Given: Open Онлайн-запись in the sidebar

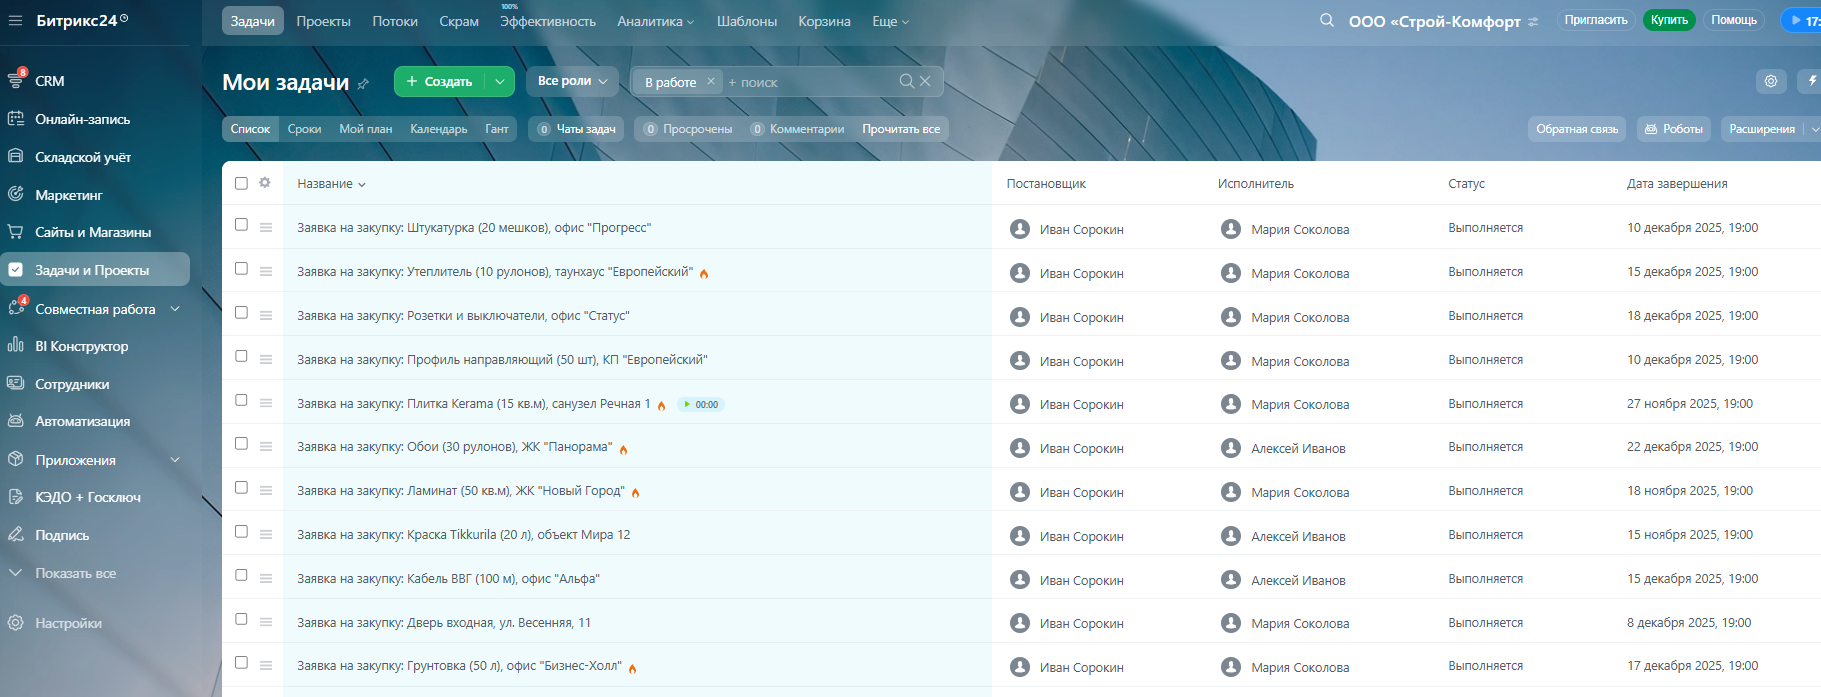Looking at the screenshot, I should tap(82, 119).
